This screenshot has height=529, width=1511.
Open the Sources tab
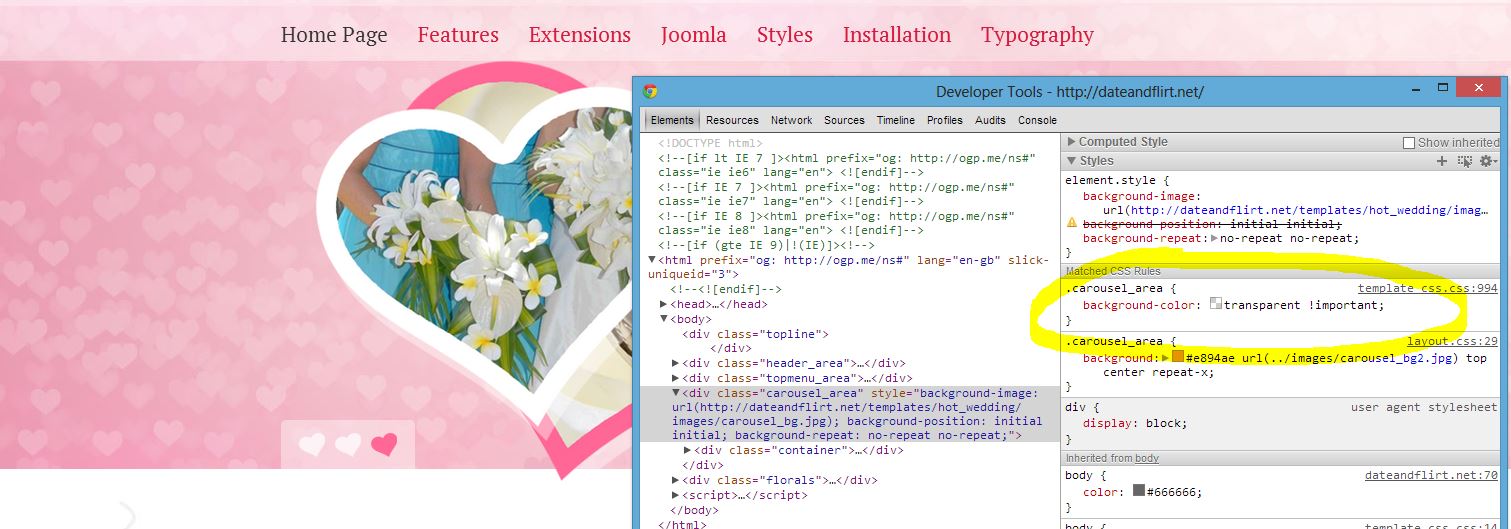tap(844, 120)
